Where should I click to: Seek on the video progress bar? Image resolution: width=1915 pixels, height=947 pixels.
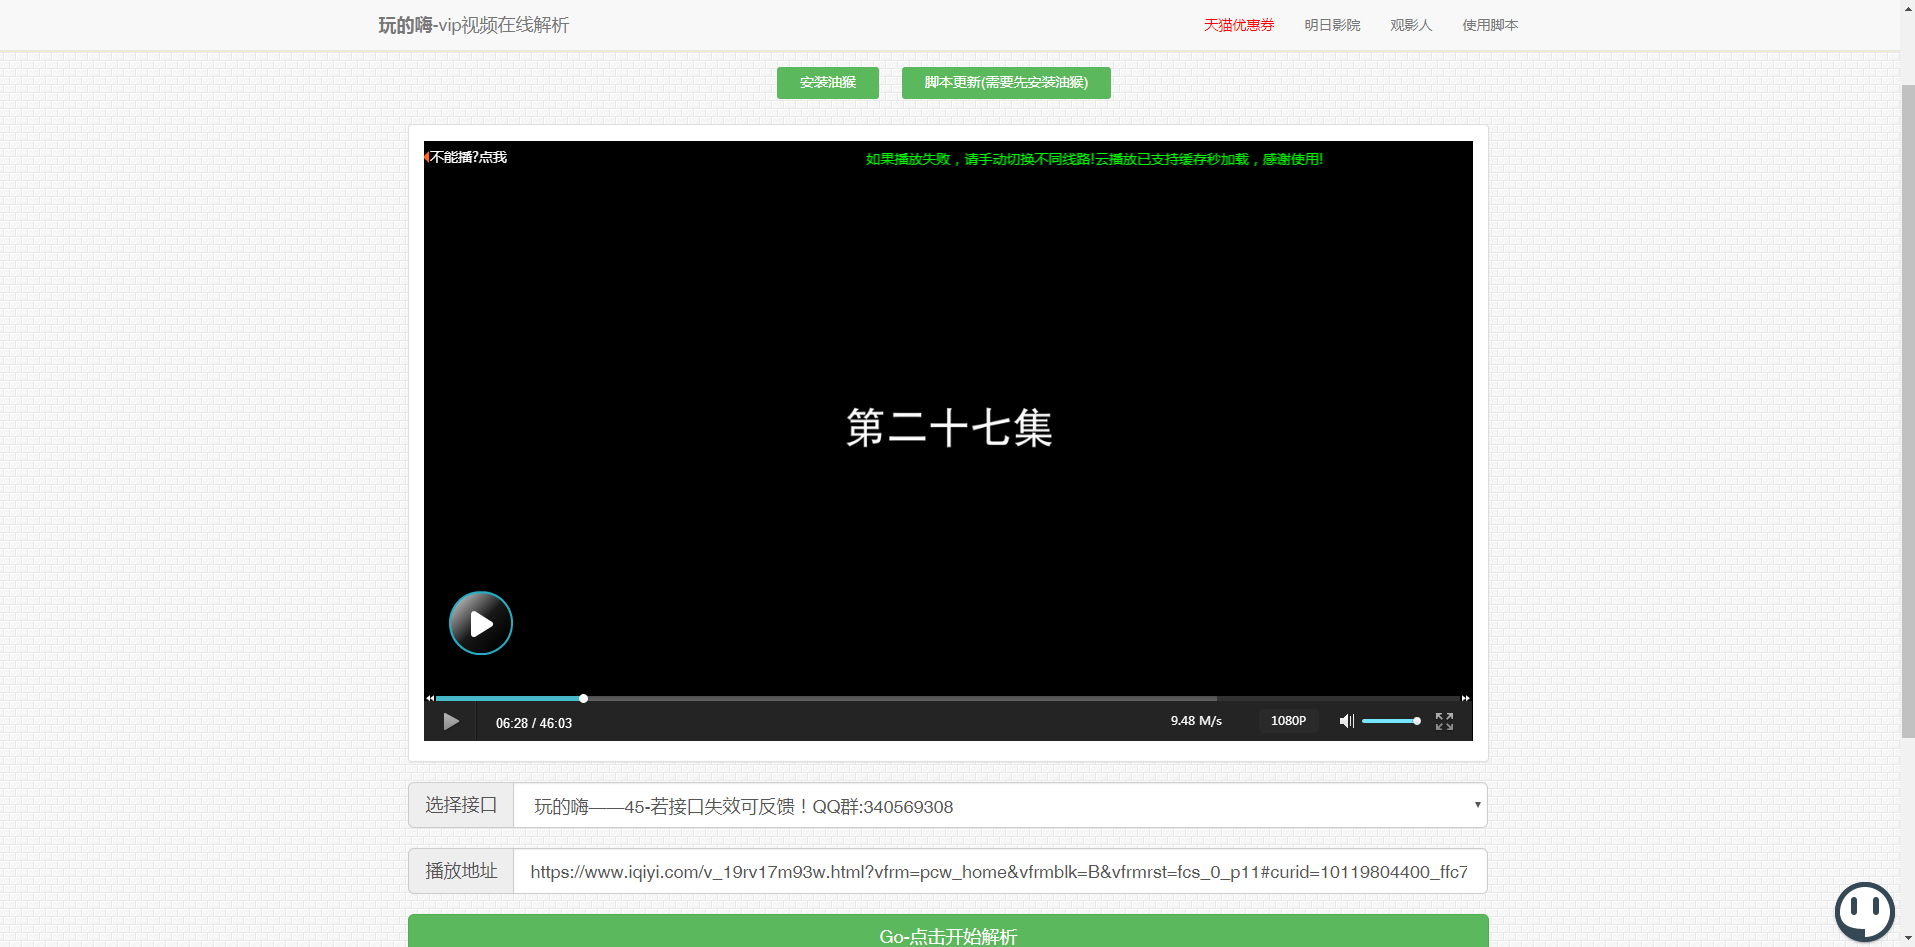coord(948,698)
